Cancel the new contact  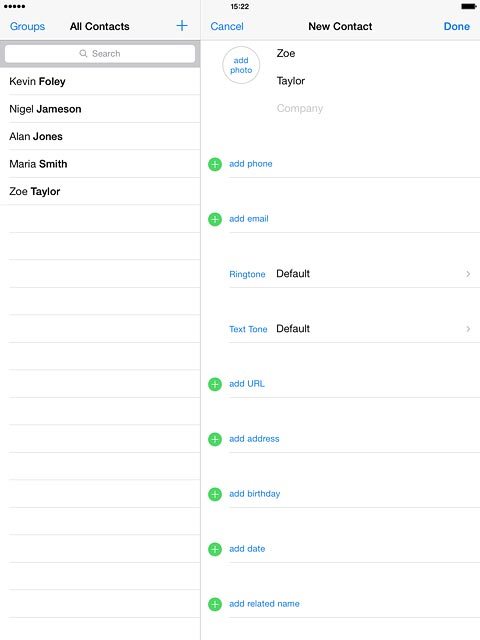pos(227,26)
